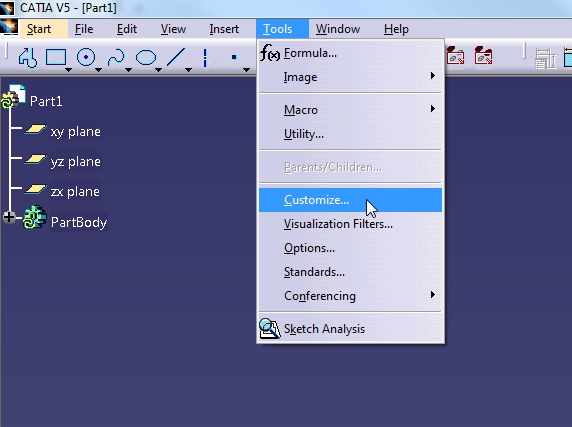This screenshot has height=427, width=572.
Task: Open the File menu
Action: [84, 29]
